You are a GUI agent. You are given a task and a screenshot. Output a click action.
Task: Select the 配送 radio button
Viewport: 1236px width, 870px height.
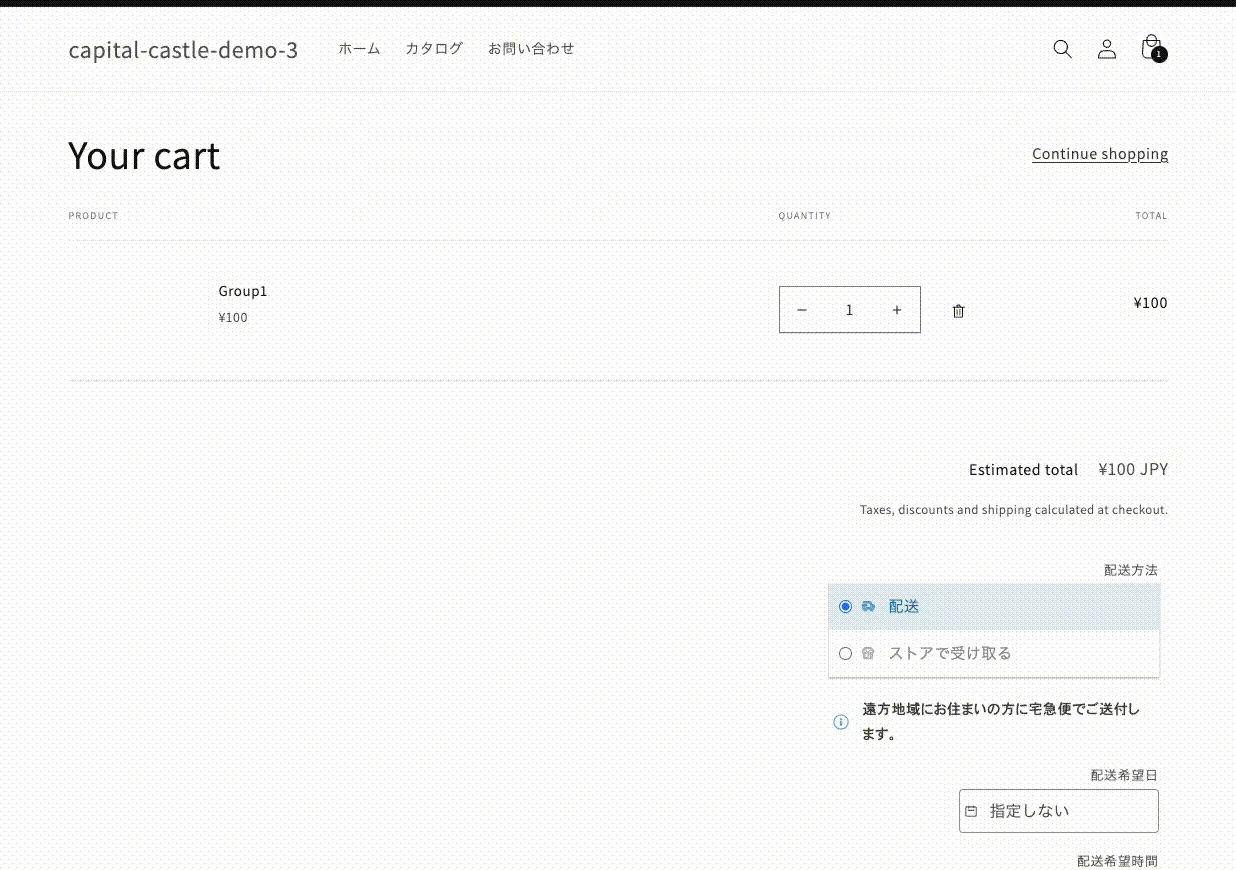pos(846,606)
